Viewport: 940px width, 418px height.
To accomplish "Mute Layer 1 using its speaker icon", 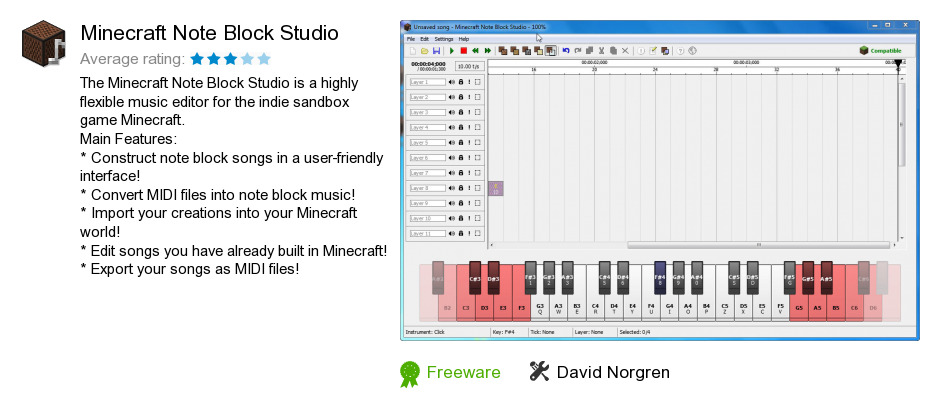I will 451,82.
